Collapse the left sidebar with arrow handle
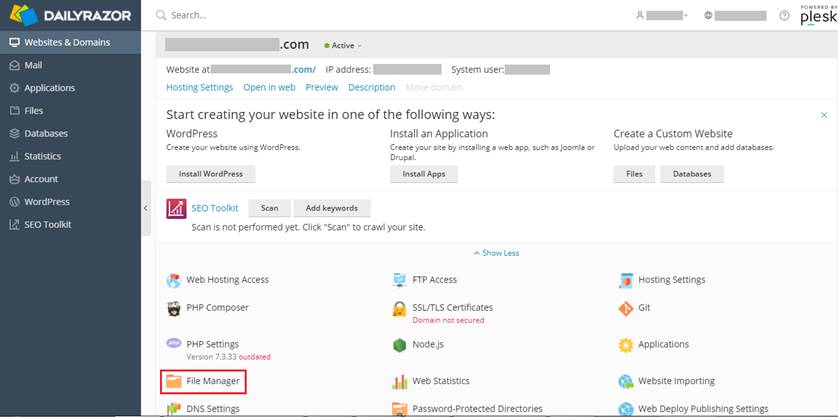Viewport: 838px width, 417px height. point(146,208)
